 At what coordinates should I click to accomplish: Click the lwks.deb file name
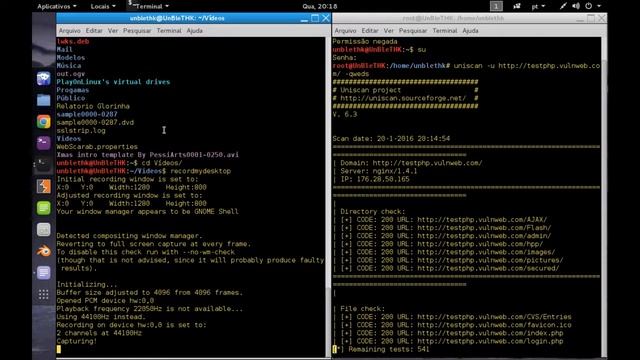[x=73, y=41]
